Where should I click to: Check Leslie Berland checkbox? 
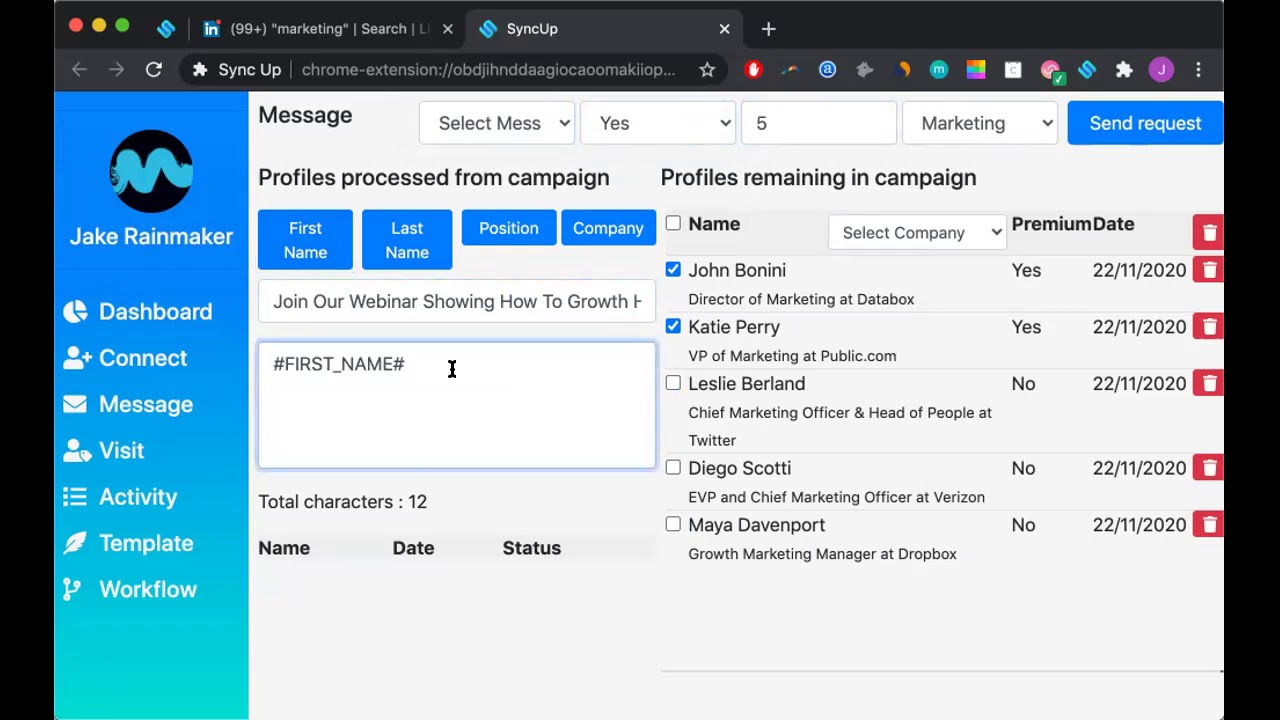tap(673, 384)
